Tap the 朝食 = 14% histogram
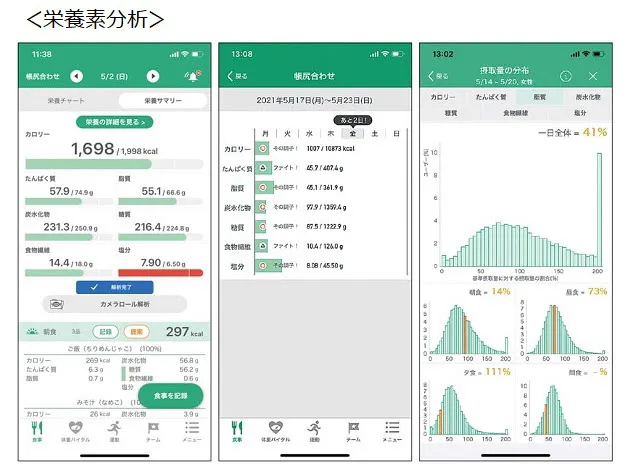630x465 pixels. 468,330
